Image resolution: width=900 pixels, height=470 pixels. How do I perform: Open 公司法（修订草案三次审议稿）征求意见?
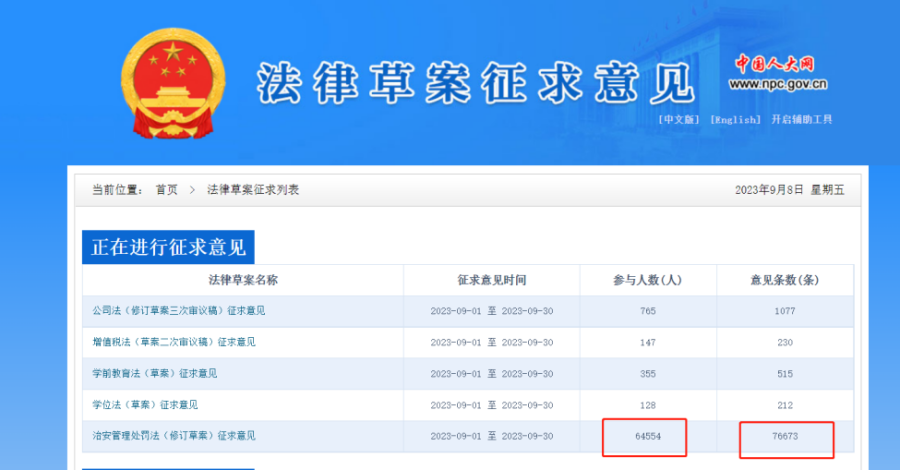click(x=179, y=311)
